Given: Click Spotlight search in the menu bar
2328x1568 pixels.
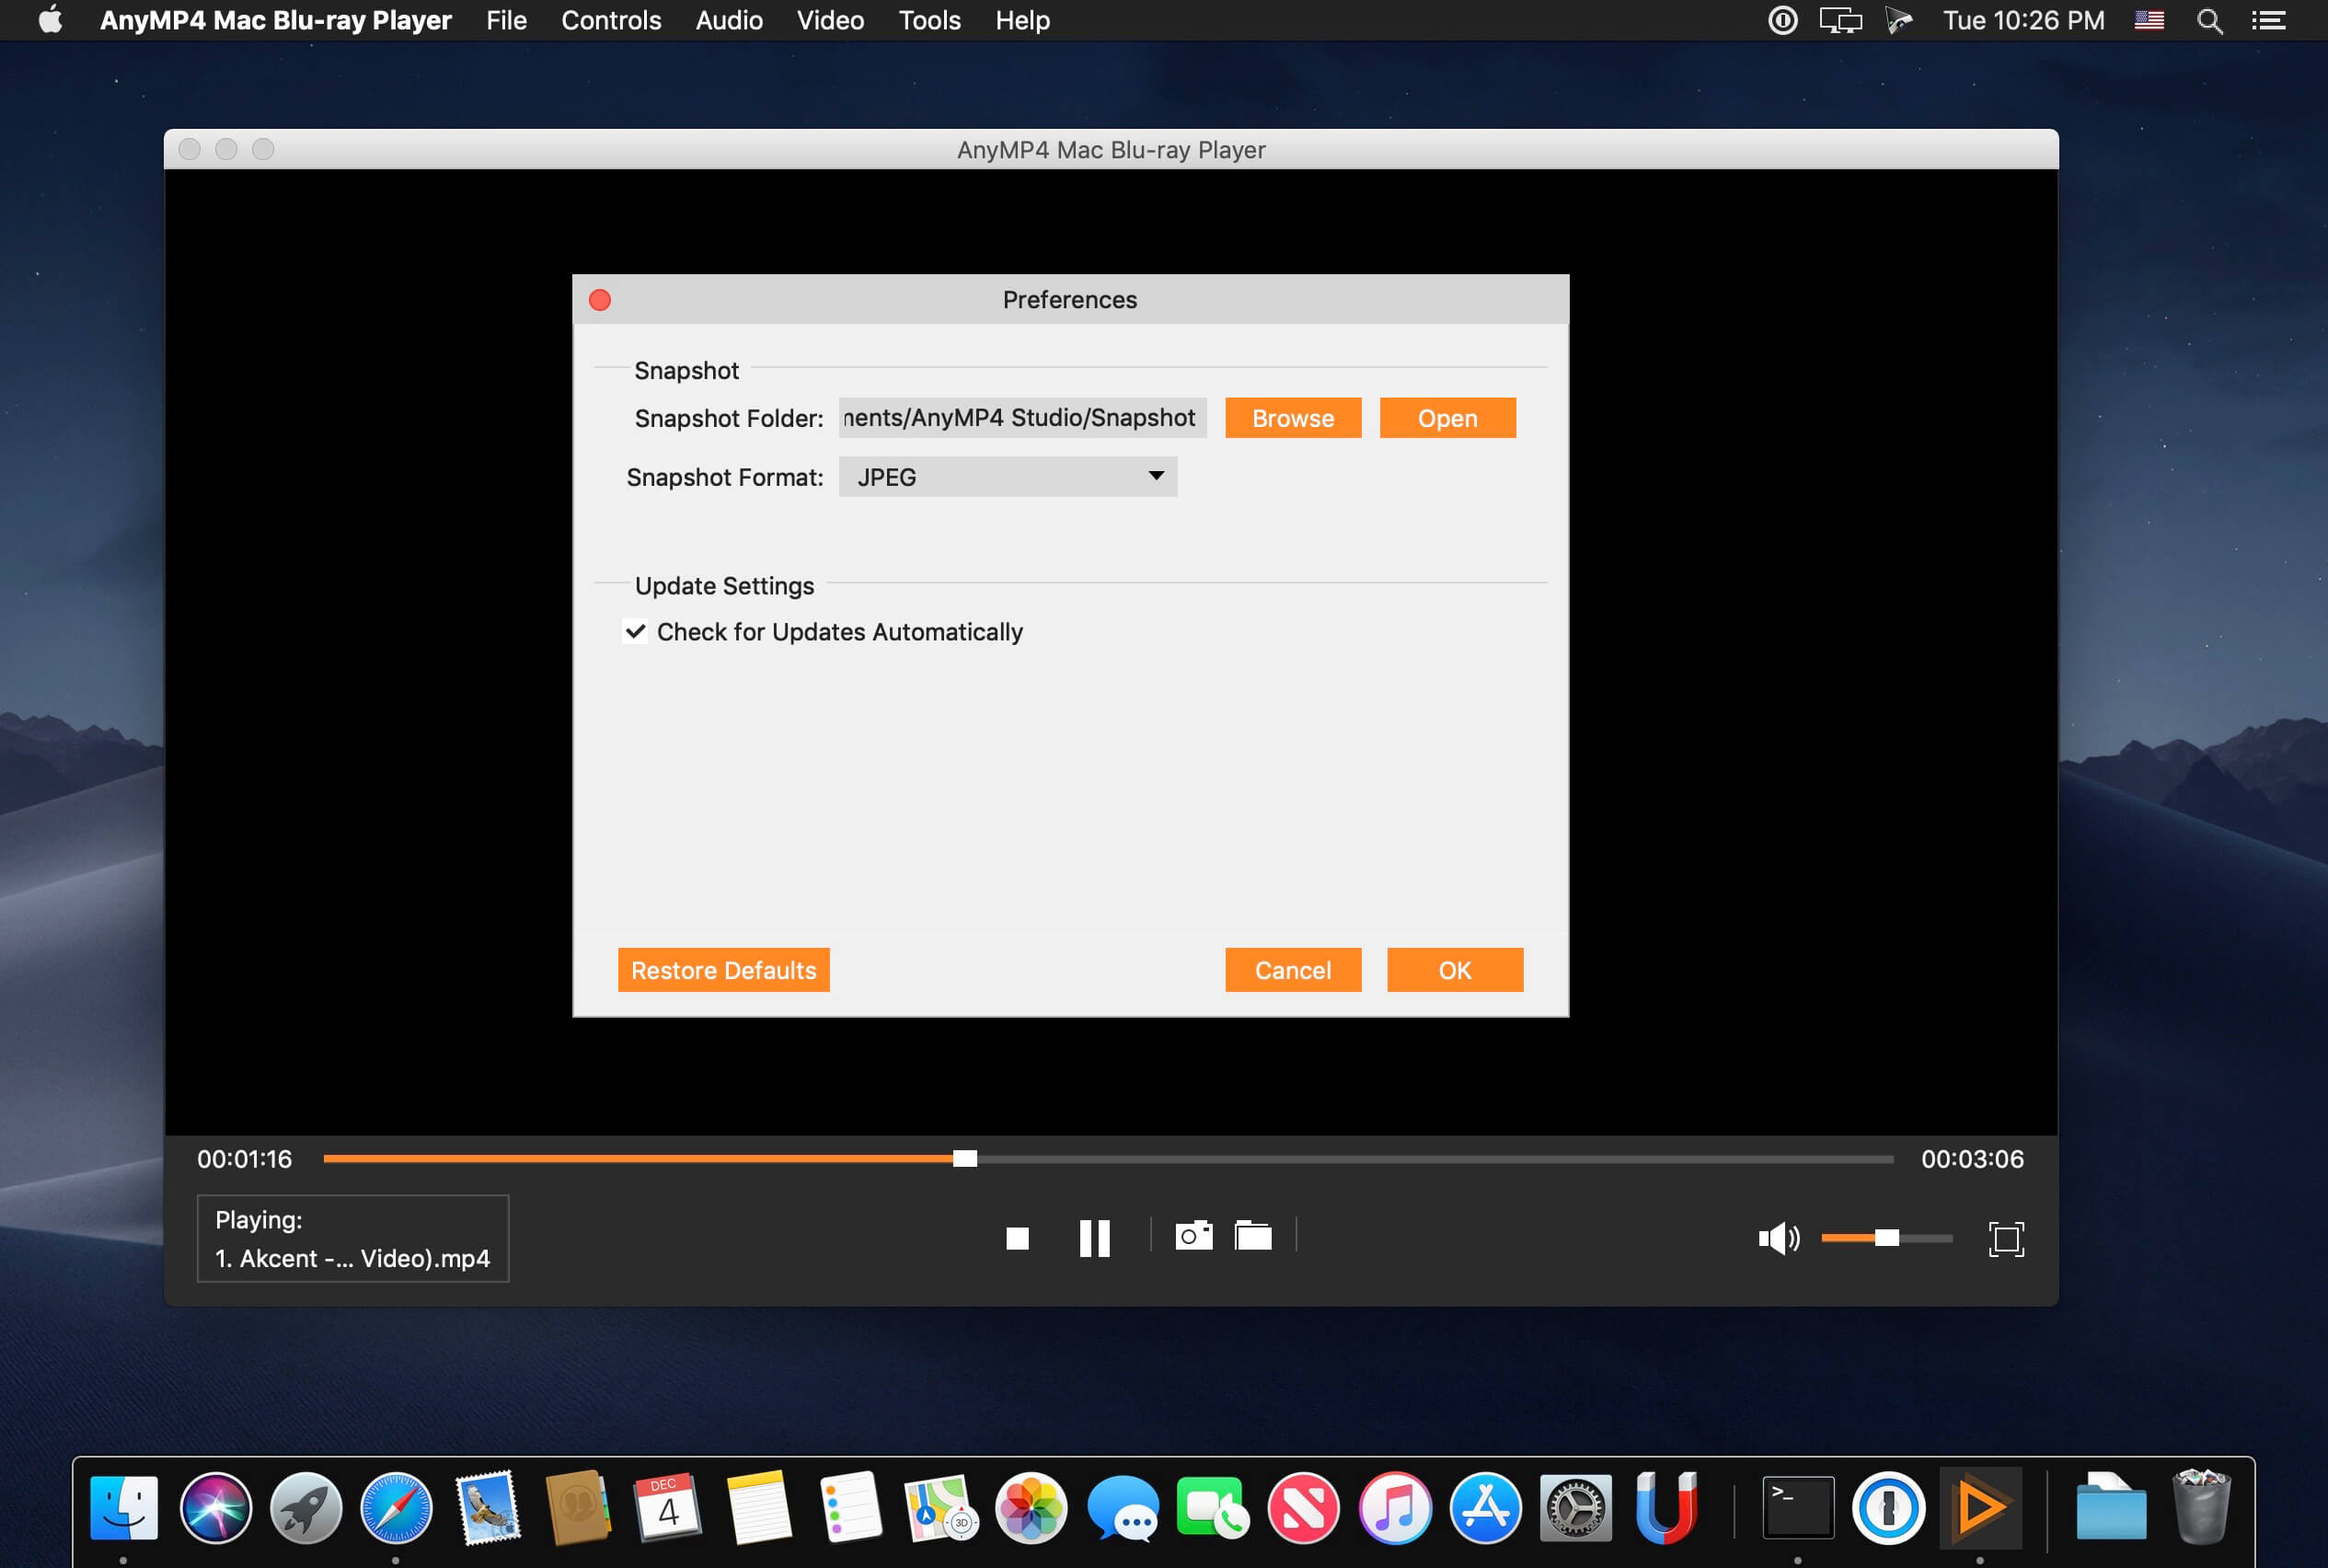Looking at the screenshot, I should (x=2209, y=21).
